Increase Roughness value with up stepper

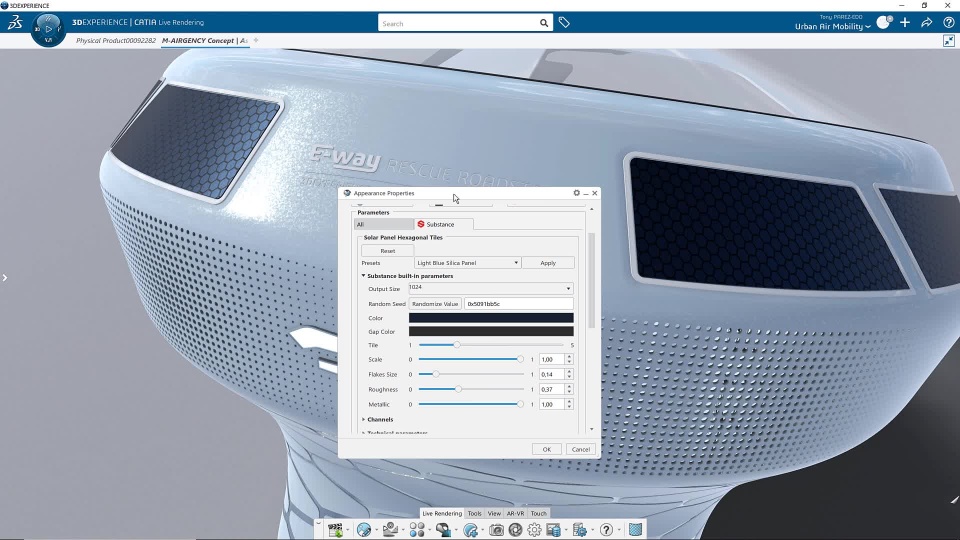[x=569, y=386]
